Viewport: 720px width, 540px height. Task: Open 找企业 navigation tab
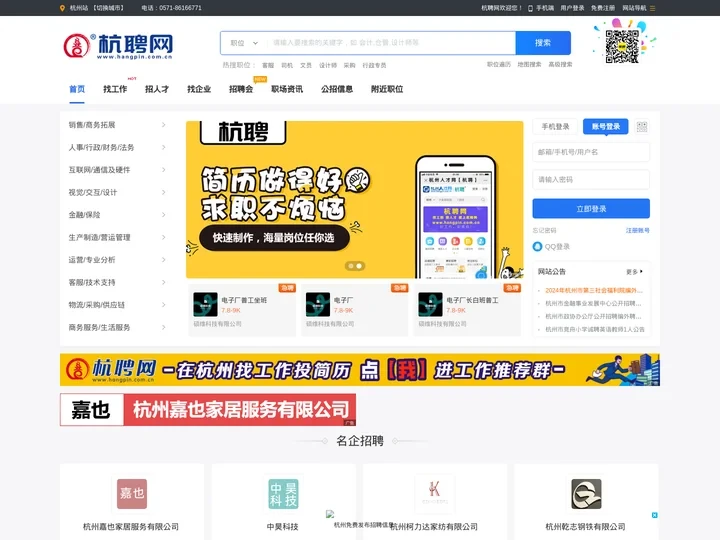pos(199,89)
